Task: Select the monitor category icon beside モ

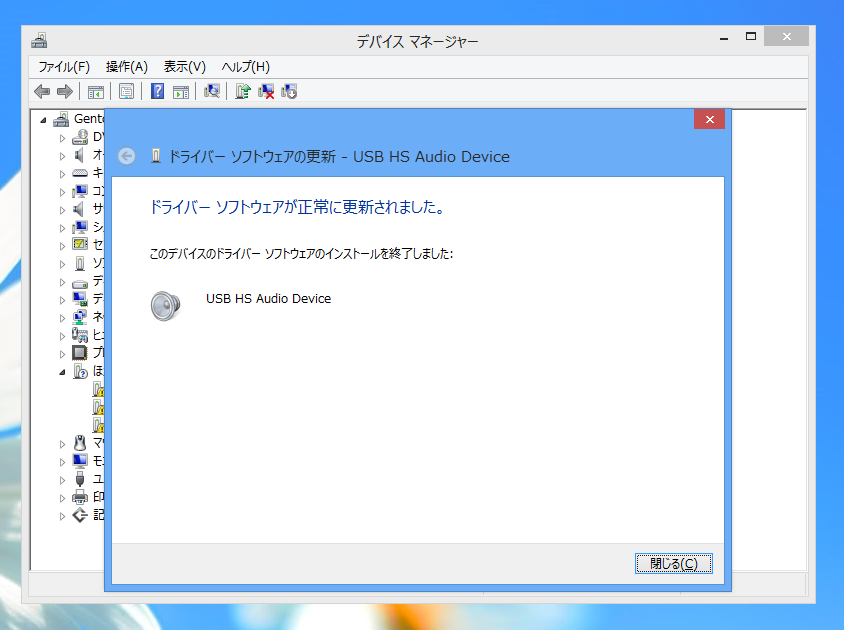Action: [x=80, y=461]
